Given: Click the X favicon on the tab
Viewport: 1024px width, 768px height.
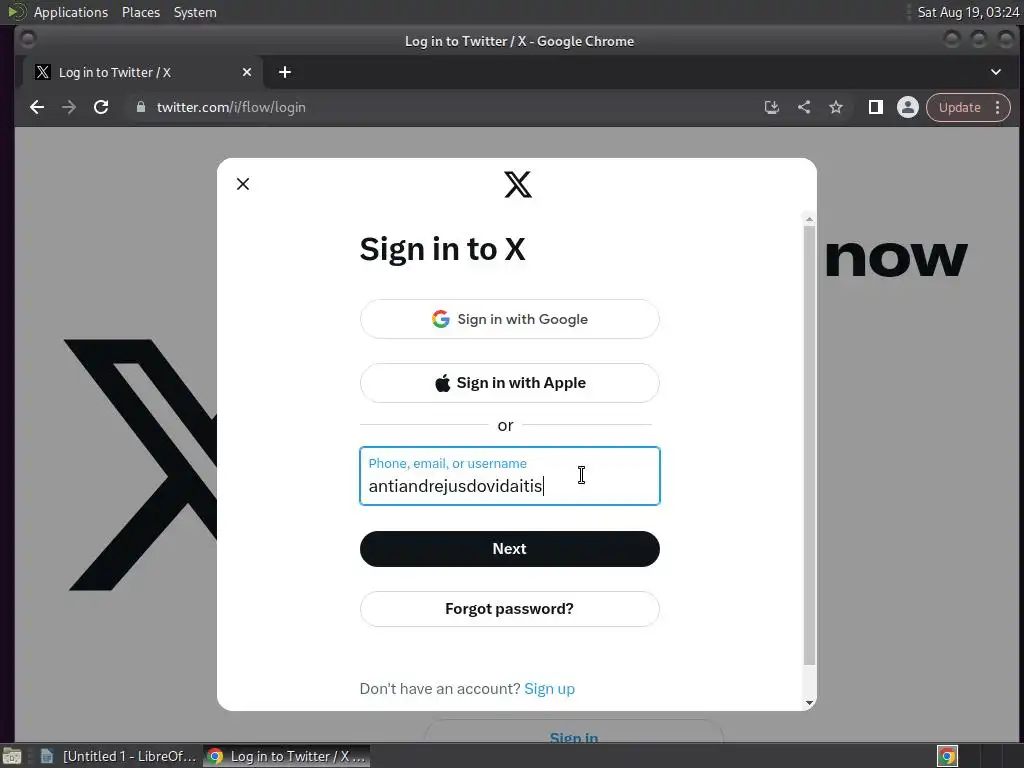Looking at the screenshot, I should click(x=42, y=72).
